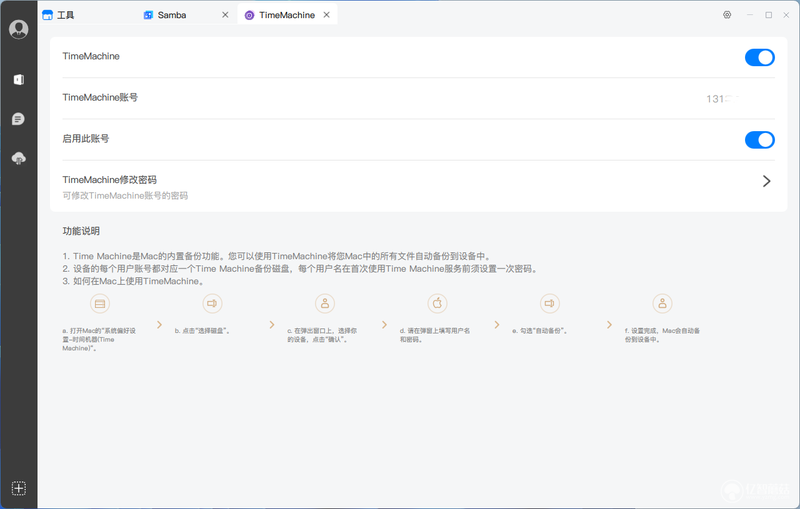Viewport: 800px width, 509px height.
Task: Close the Samba tab
Action: coord(225,15)
